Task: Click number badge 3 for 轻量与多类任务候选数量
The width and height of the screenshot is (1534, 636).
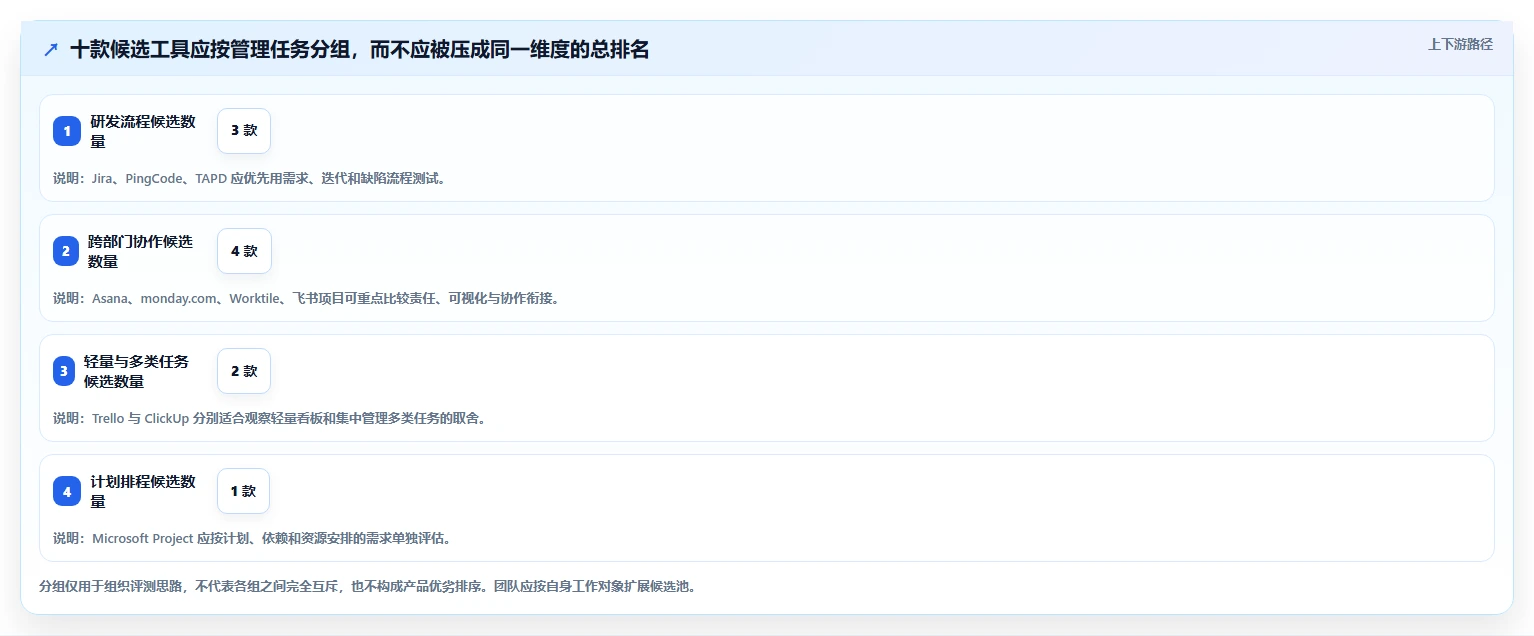Action: pos(64,371)
